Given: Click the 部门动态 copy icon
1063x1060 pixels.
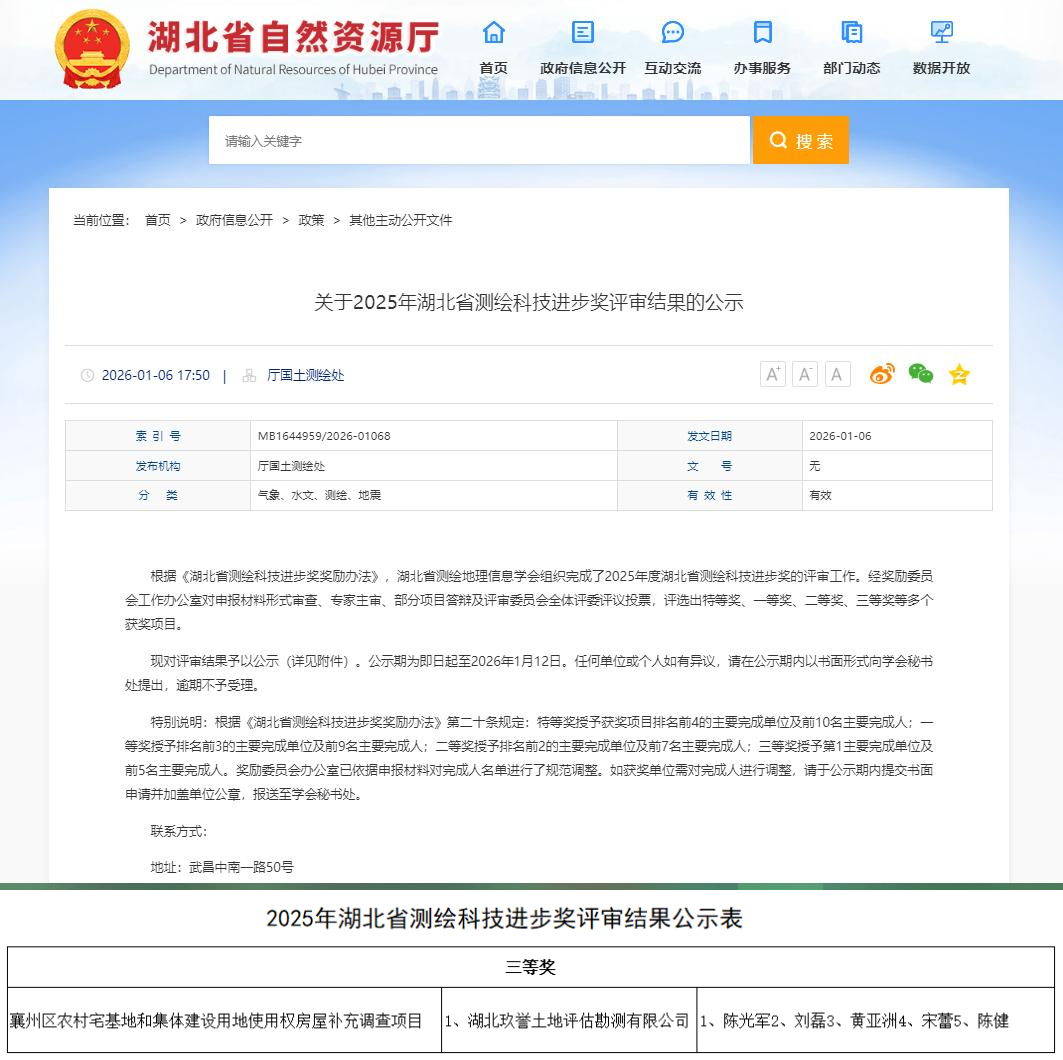Looking at the screenshot, I should pos(851,33).
